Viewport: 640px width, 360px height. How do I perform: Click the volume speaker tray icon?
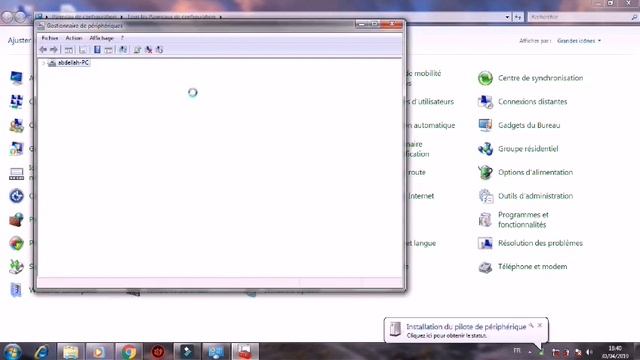click(589, 352)
